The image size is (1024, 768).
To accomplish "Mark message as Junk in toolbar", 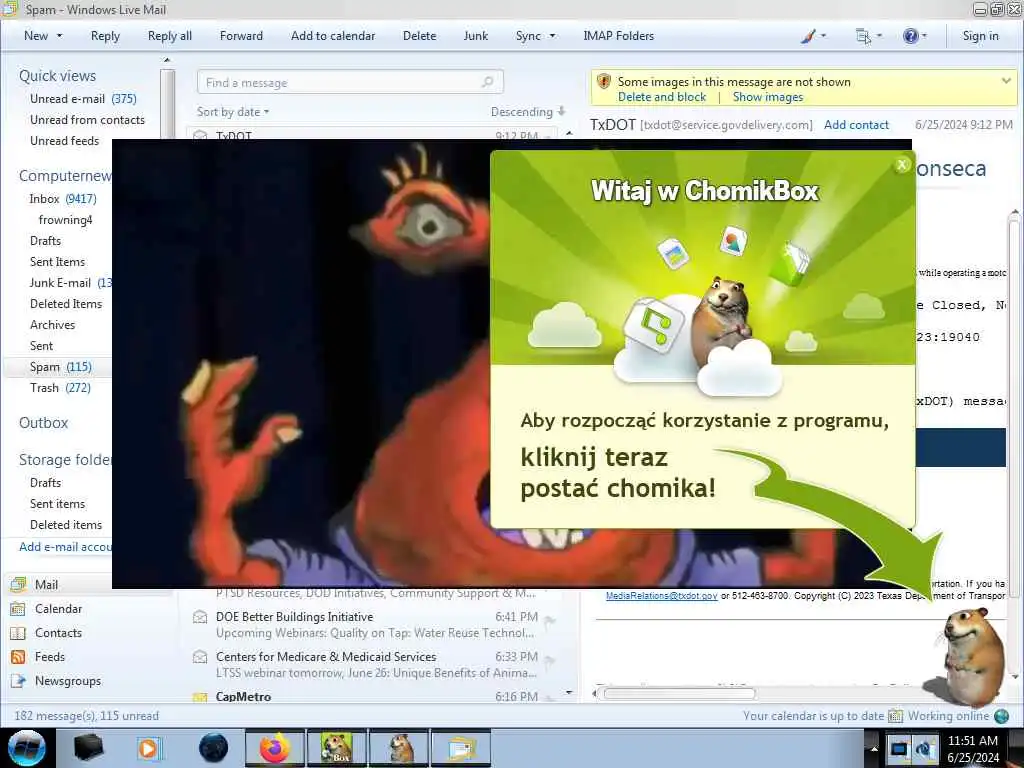I will [475, 36].
